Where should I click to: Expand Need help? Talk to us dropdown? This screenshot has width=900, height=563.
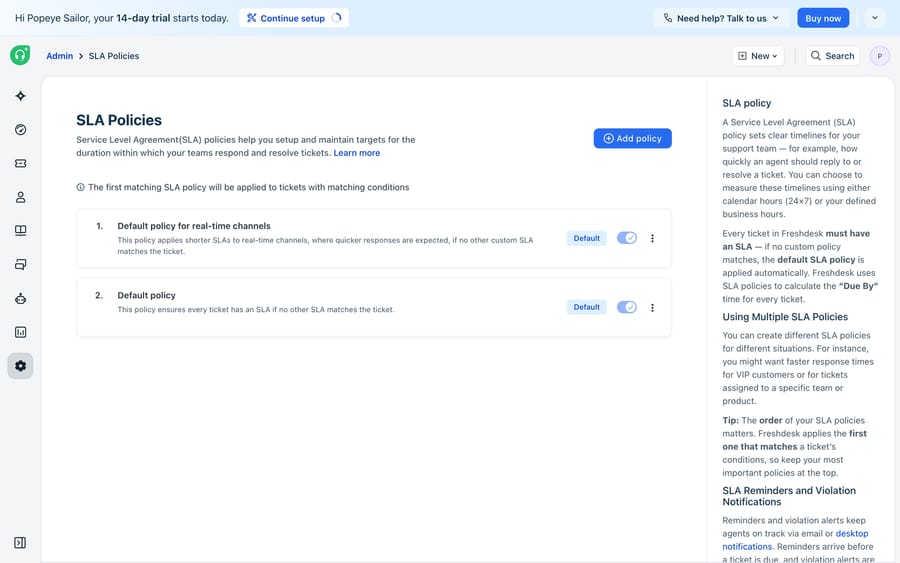tap(721, 18)
